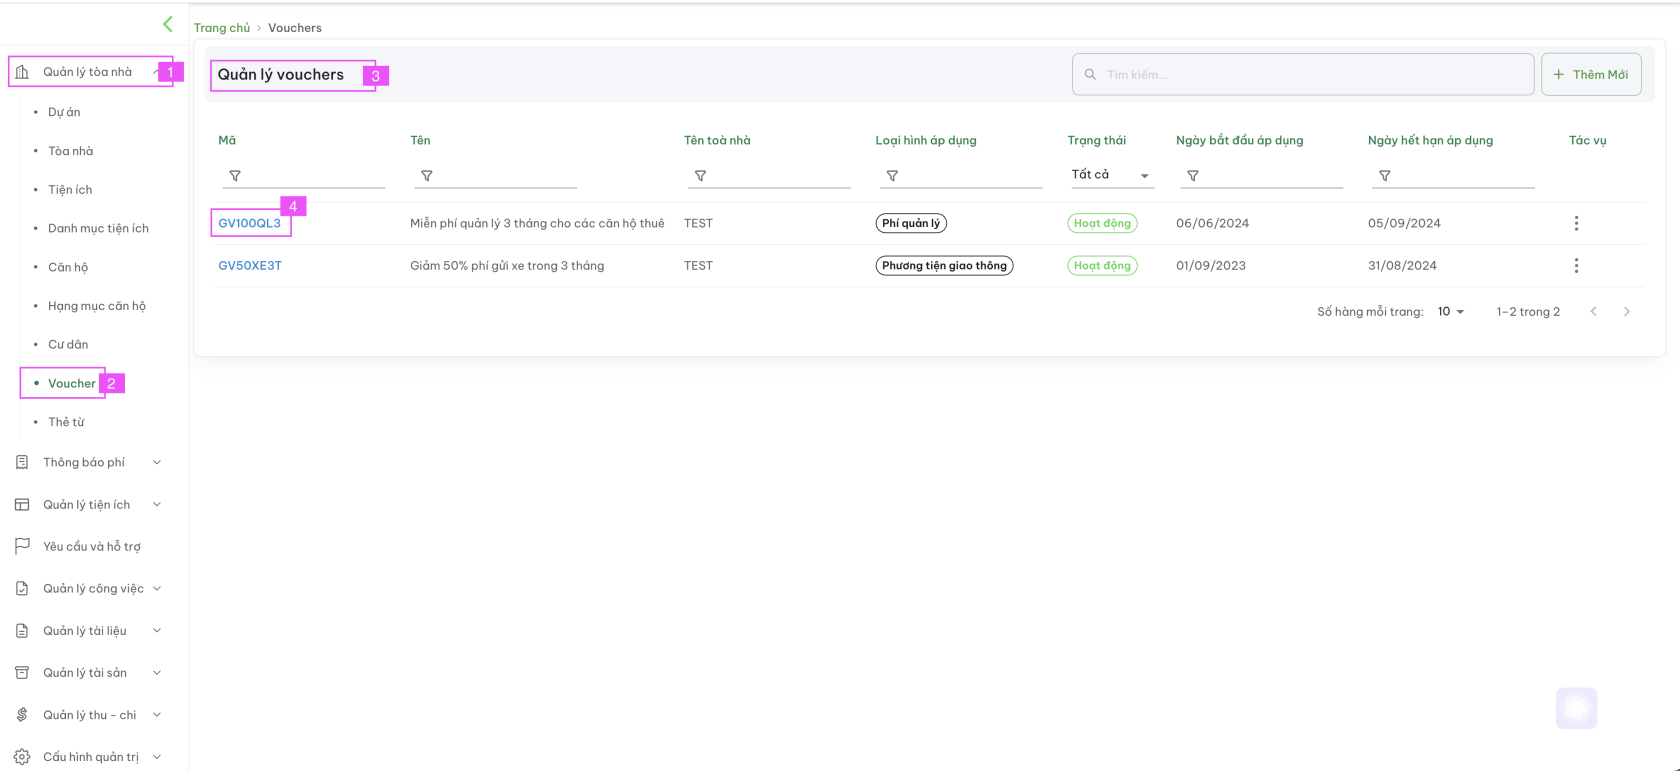Image resolution: width=1680 pixels, height=771 pixels.
Task: Click the 1-2 trong 2 pagination text
Action: coord(1528,312)
